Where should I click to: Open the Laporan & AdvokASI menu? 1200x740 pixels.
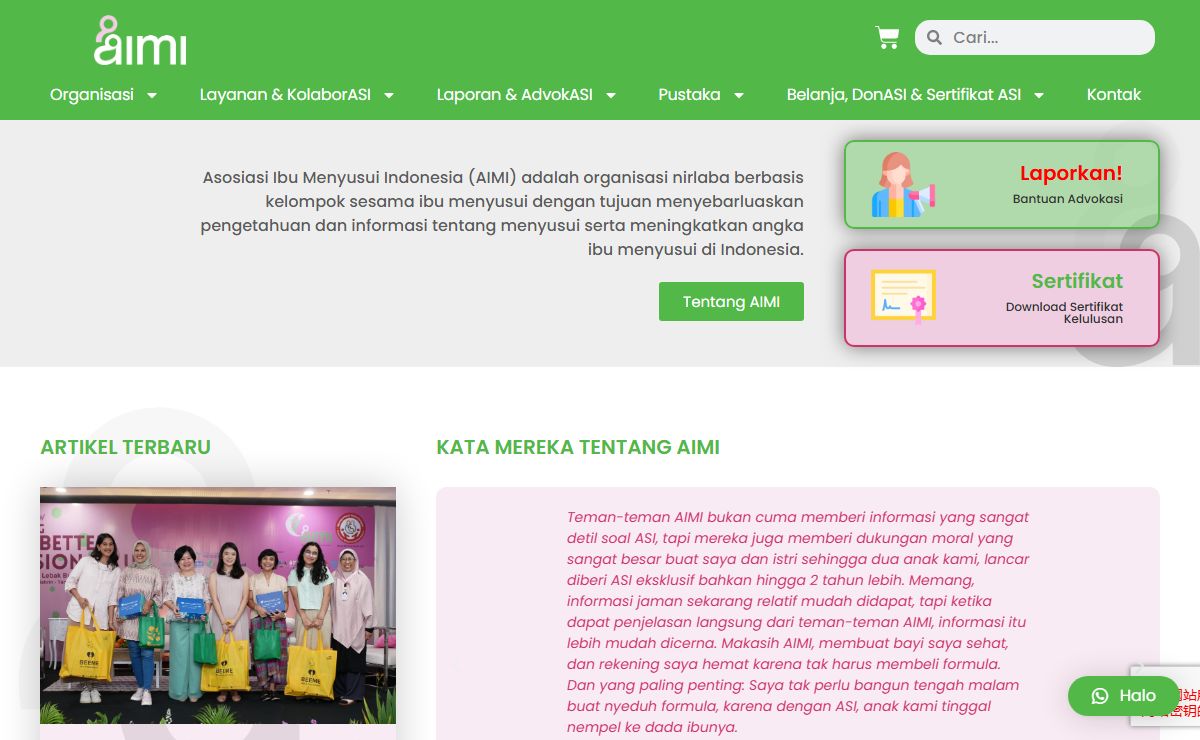(514, 95)
